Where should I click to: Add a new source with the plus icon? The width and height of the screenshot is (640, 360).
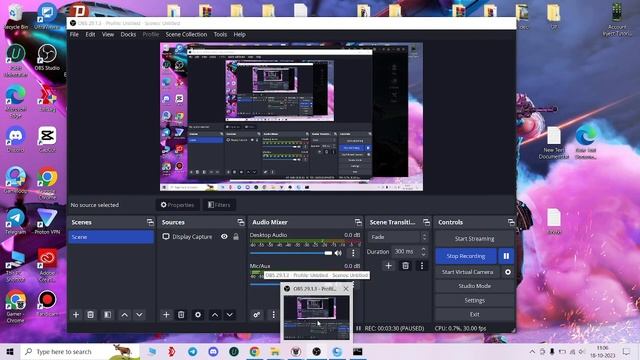pos(166,315)
